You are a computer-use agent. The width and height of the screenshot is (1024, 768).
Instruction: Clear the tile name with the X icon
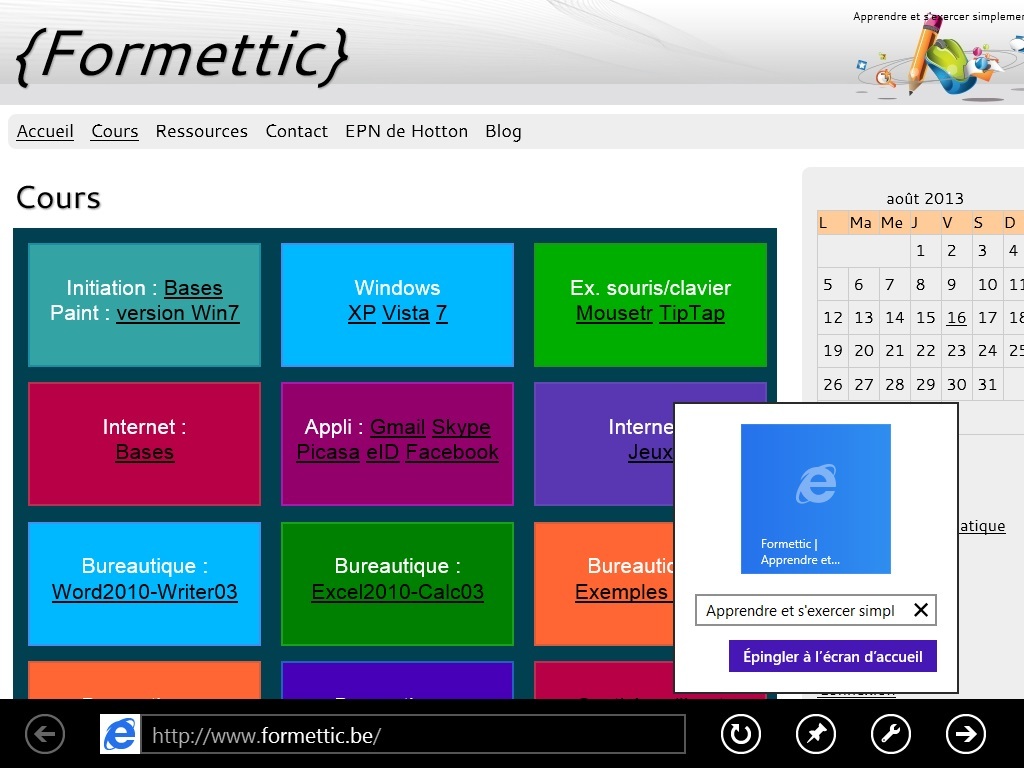921,610
